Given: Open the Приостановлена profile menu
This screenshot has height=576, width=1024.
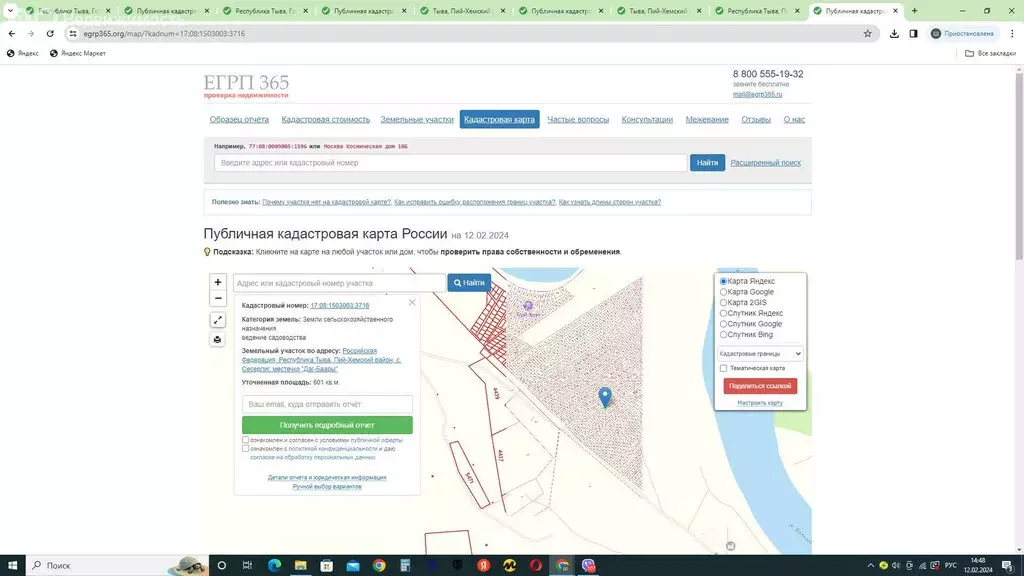Looking at the screenshot, I should click(x=963, y=33).
